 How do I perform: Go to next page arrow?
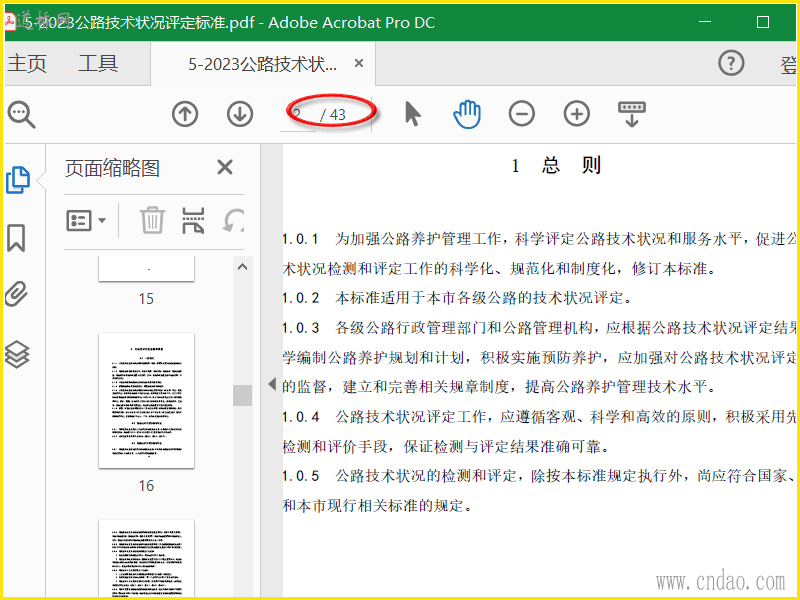[240, 114]
